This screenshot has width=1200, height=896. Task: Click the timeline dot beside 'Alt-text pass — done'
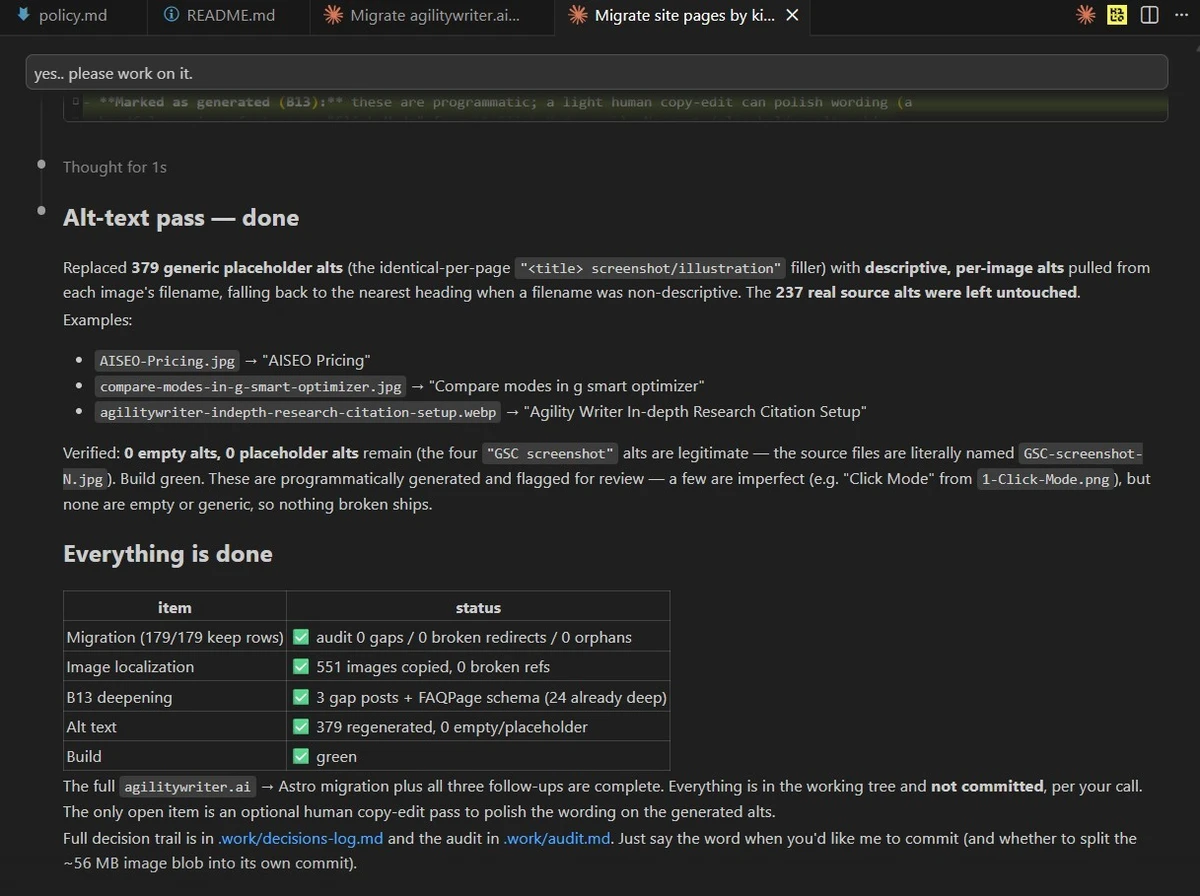click(41, 211)
